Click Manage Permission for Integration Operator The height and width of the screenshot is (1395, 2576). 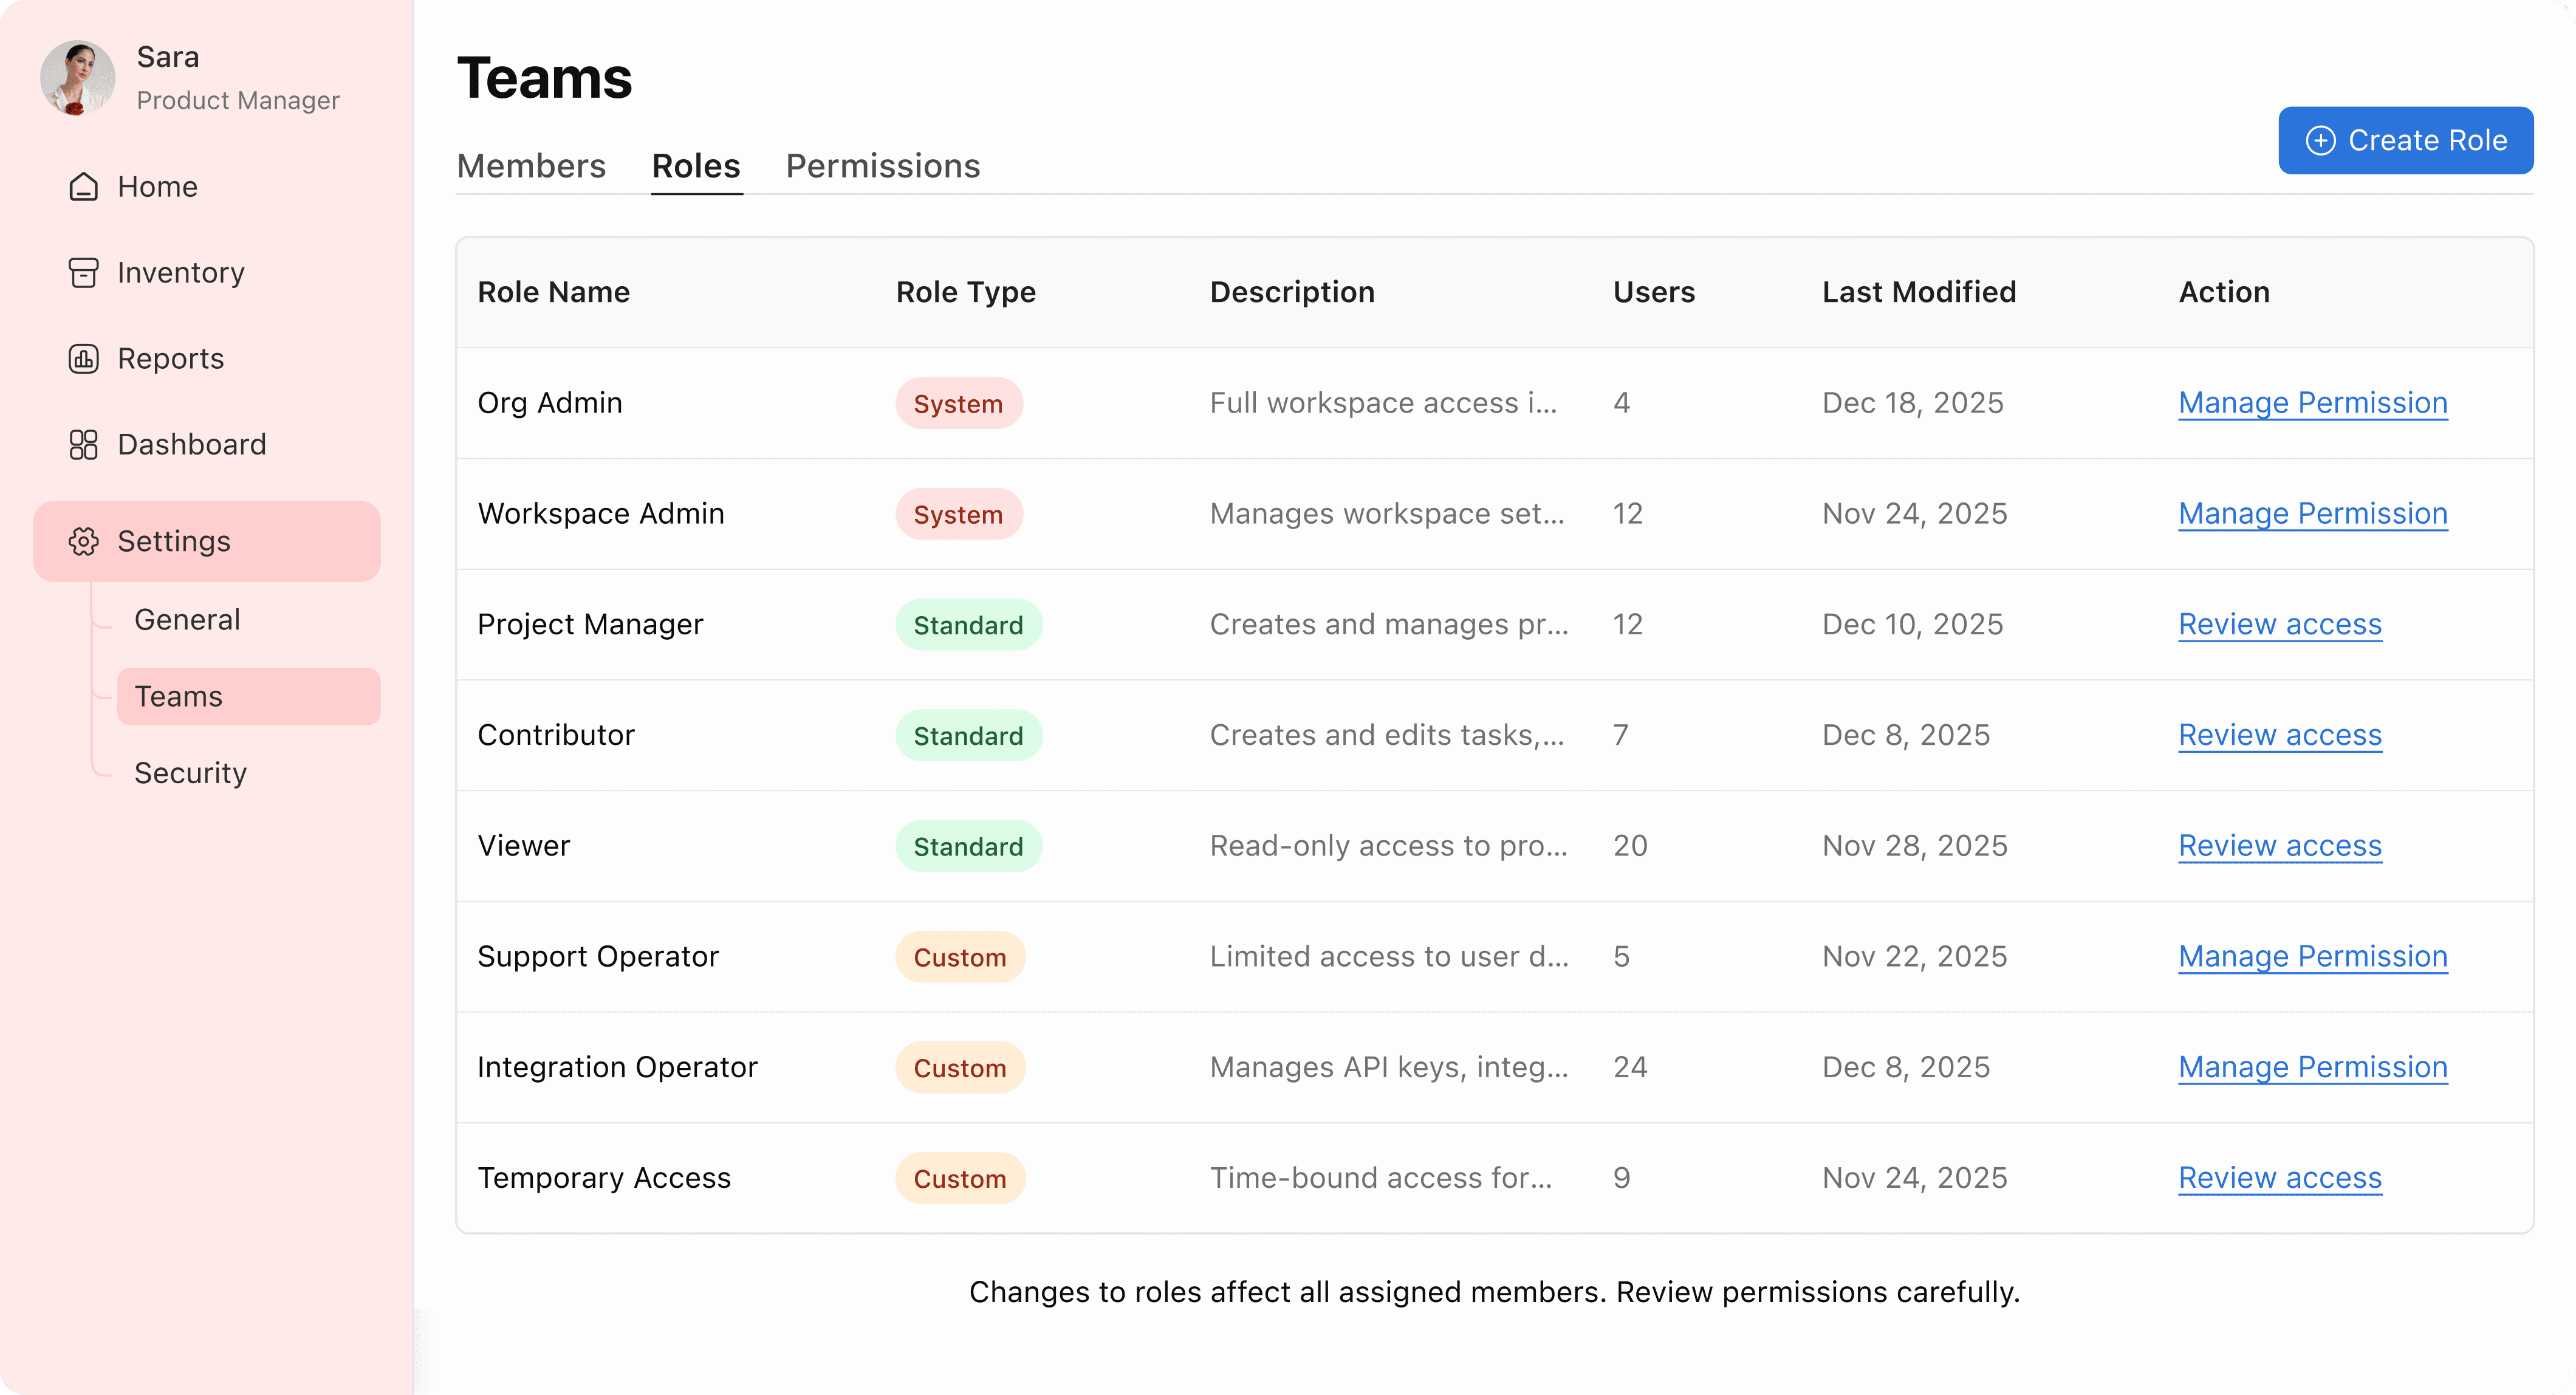tap(2313, 1068)
